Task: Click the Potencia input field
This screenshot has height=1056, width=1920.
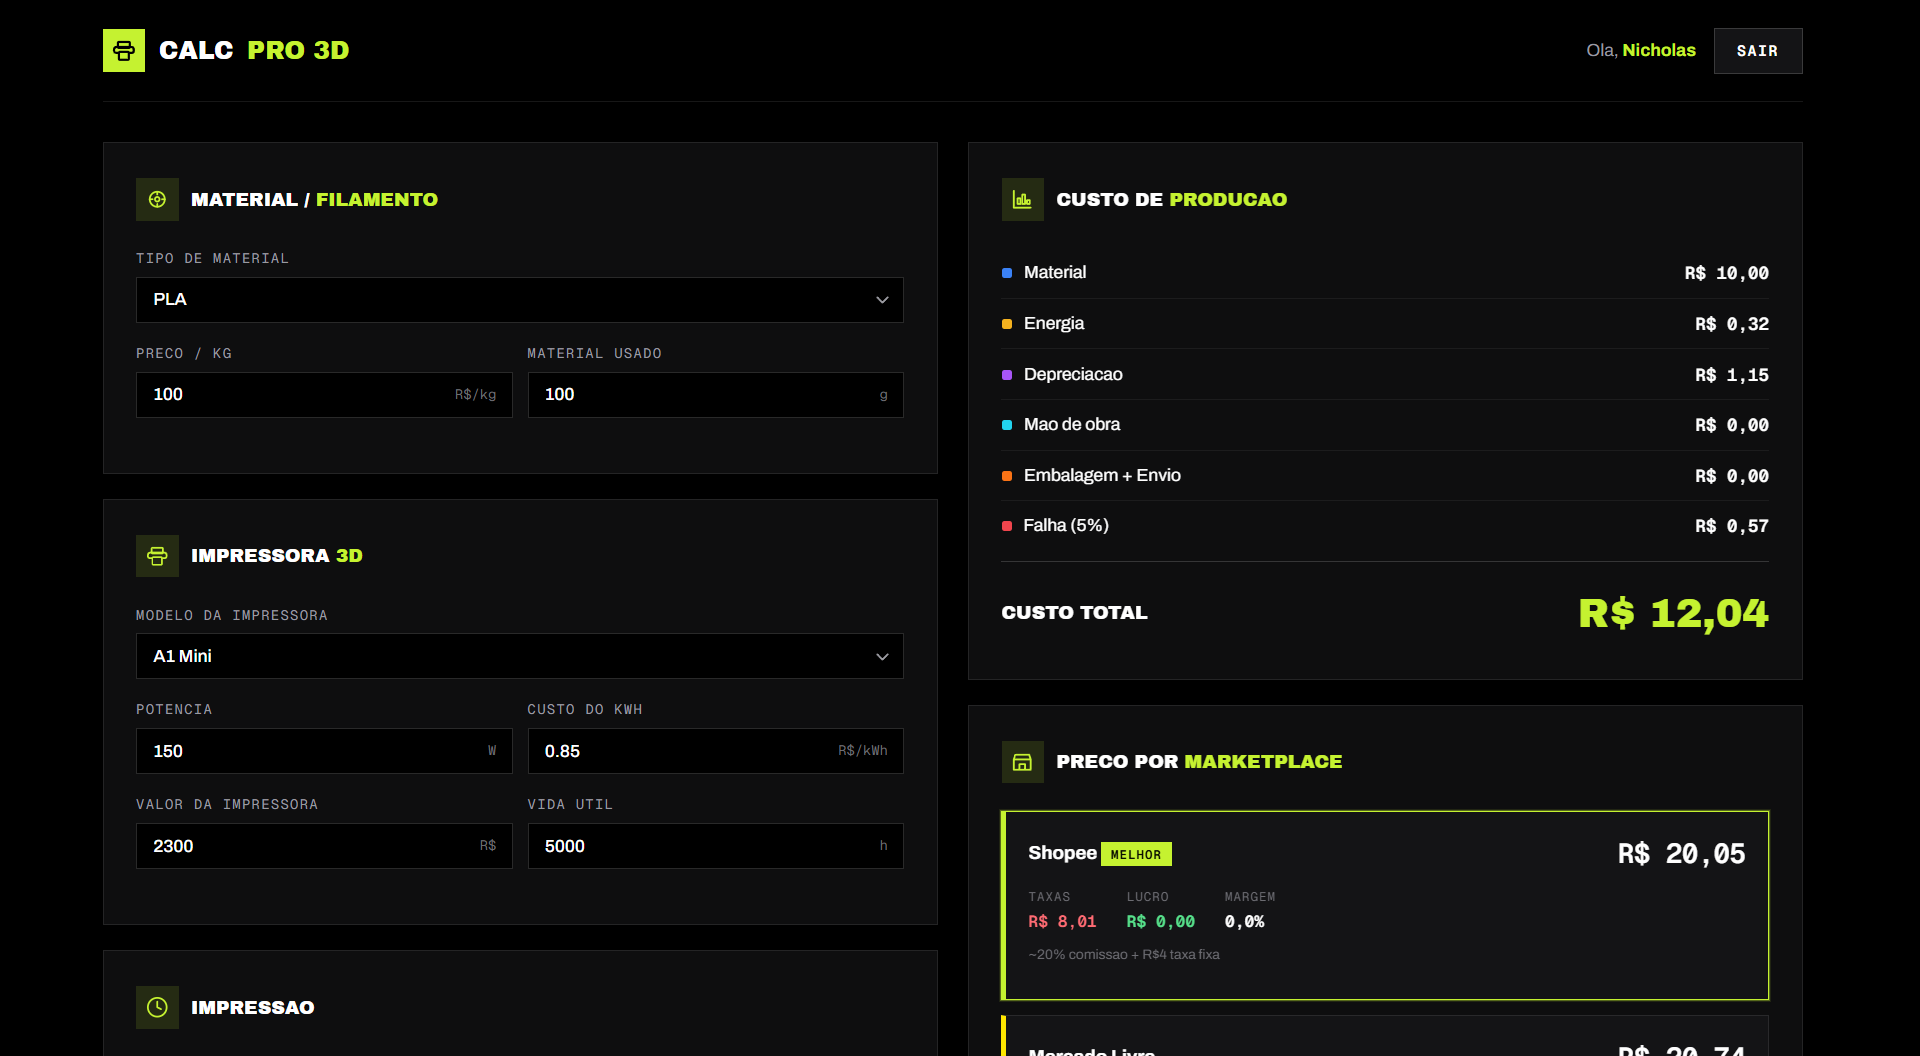Action: pos(324,751)
